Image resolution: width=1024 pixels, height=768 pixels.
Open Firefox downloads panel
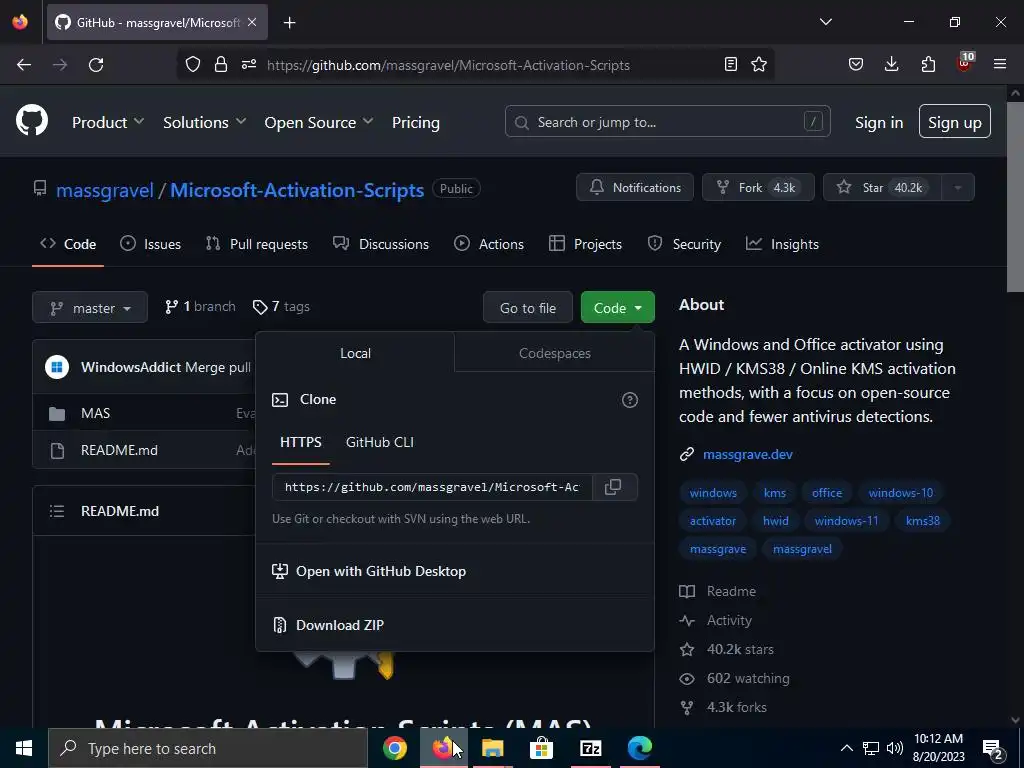pyautogui.click(x=891, y=65)
